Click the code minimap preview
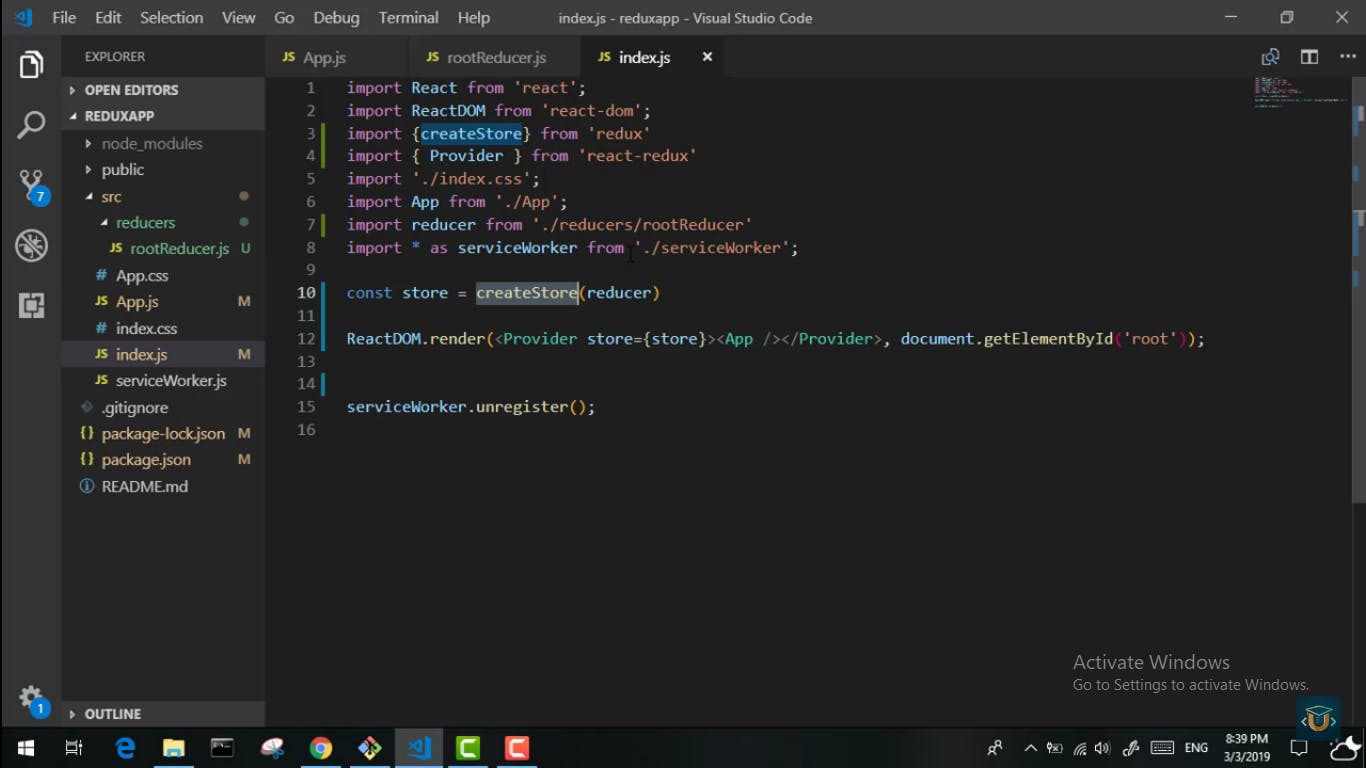 1301,92
